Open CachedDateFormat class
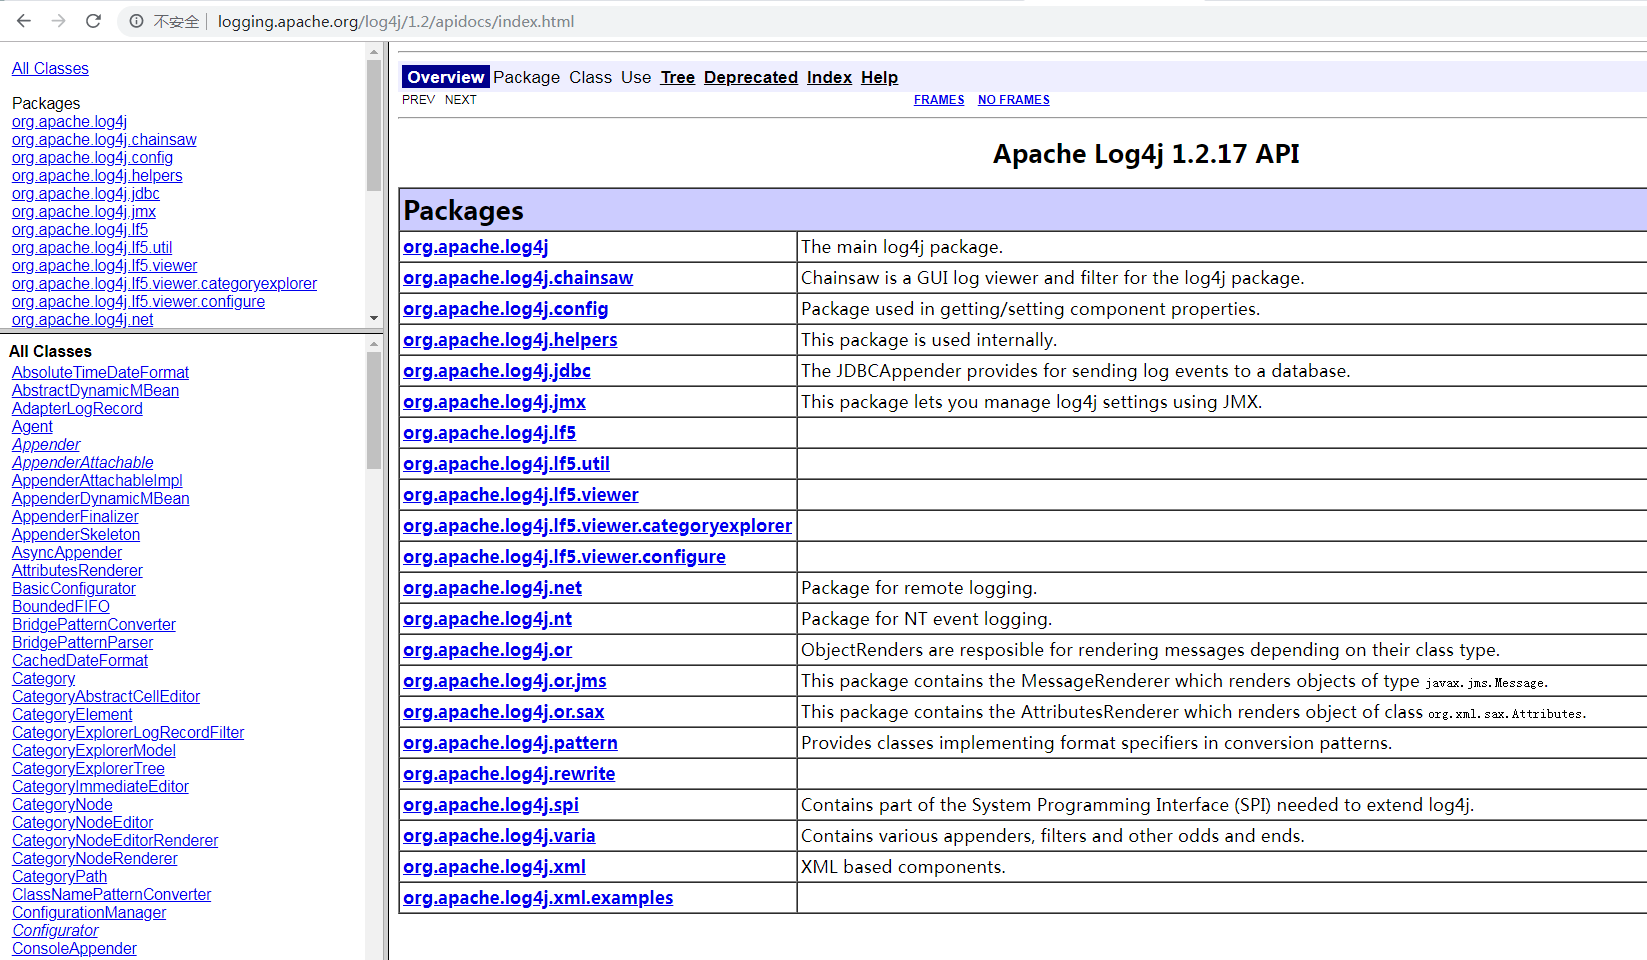The image size is (1647, 960). [x=80, y=661]
